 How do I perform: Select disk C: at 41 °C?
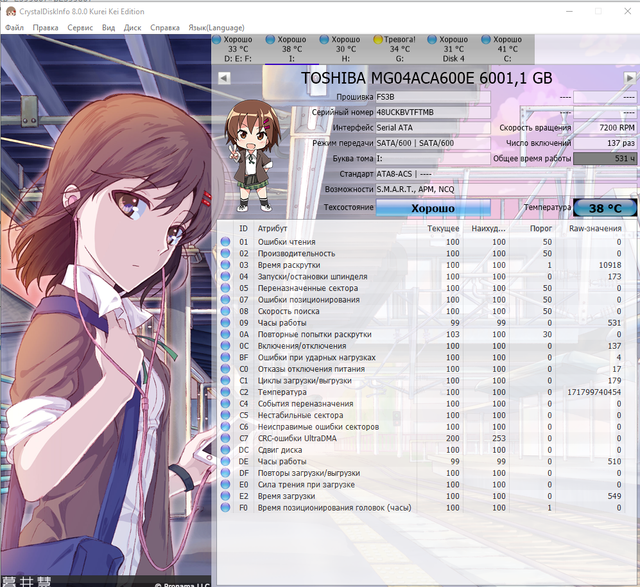coord(507,49)
